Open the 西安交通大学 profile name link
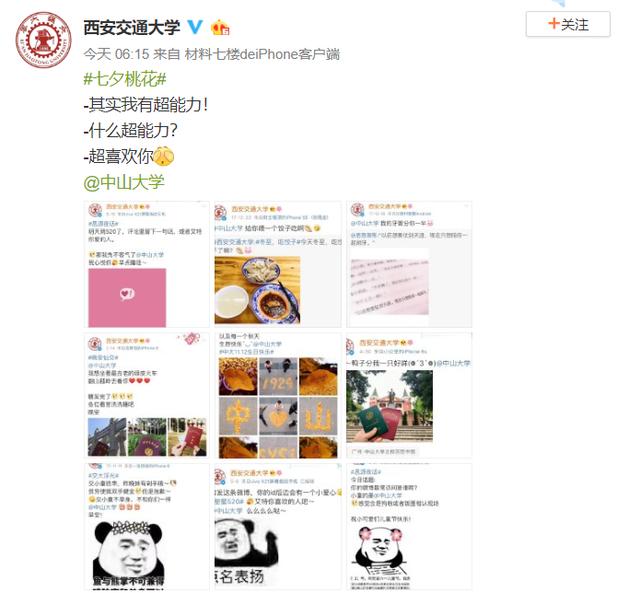640x593 pixels. (x=131, y=27)
